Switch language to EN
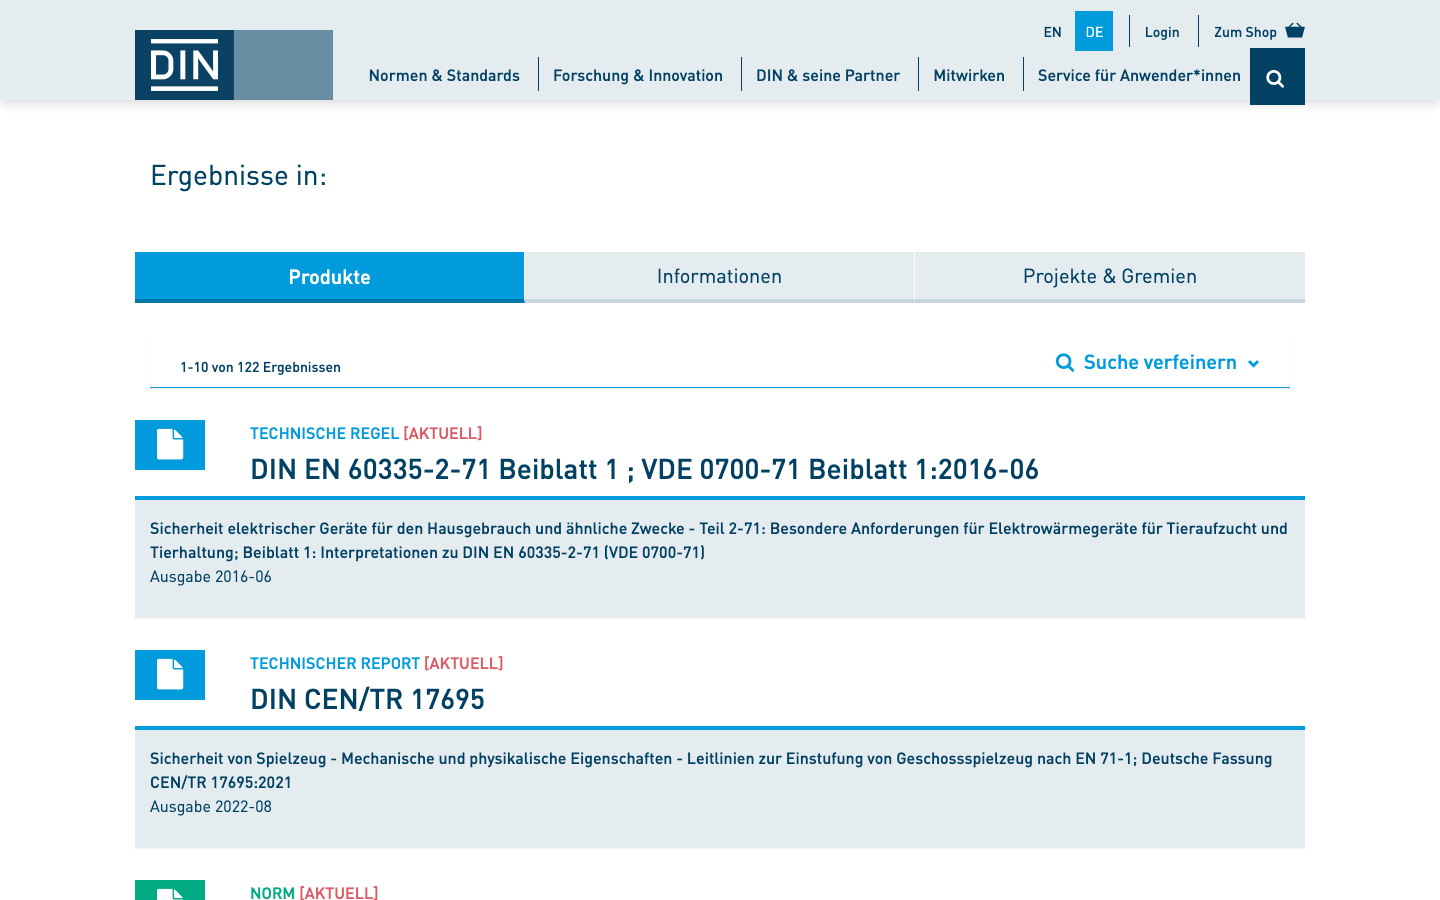Screen dimensions: 1440x900 tap(1052, 32)
